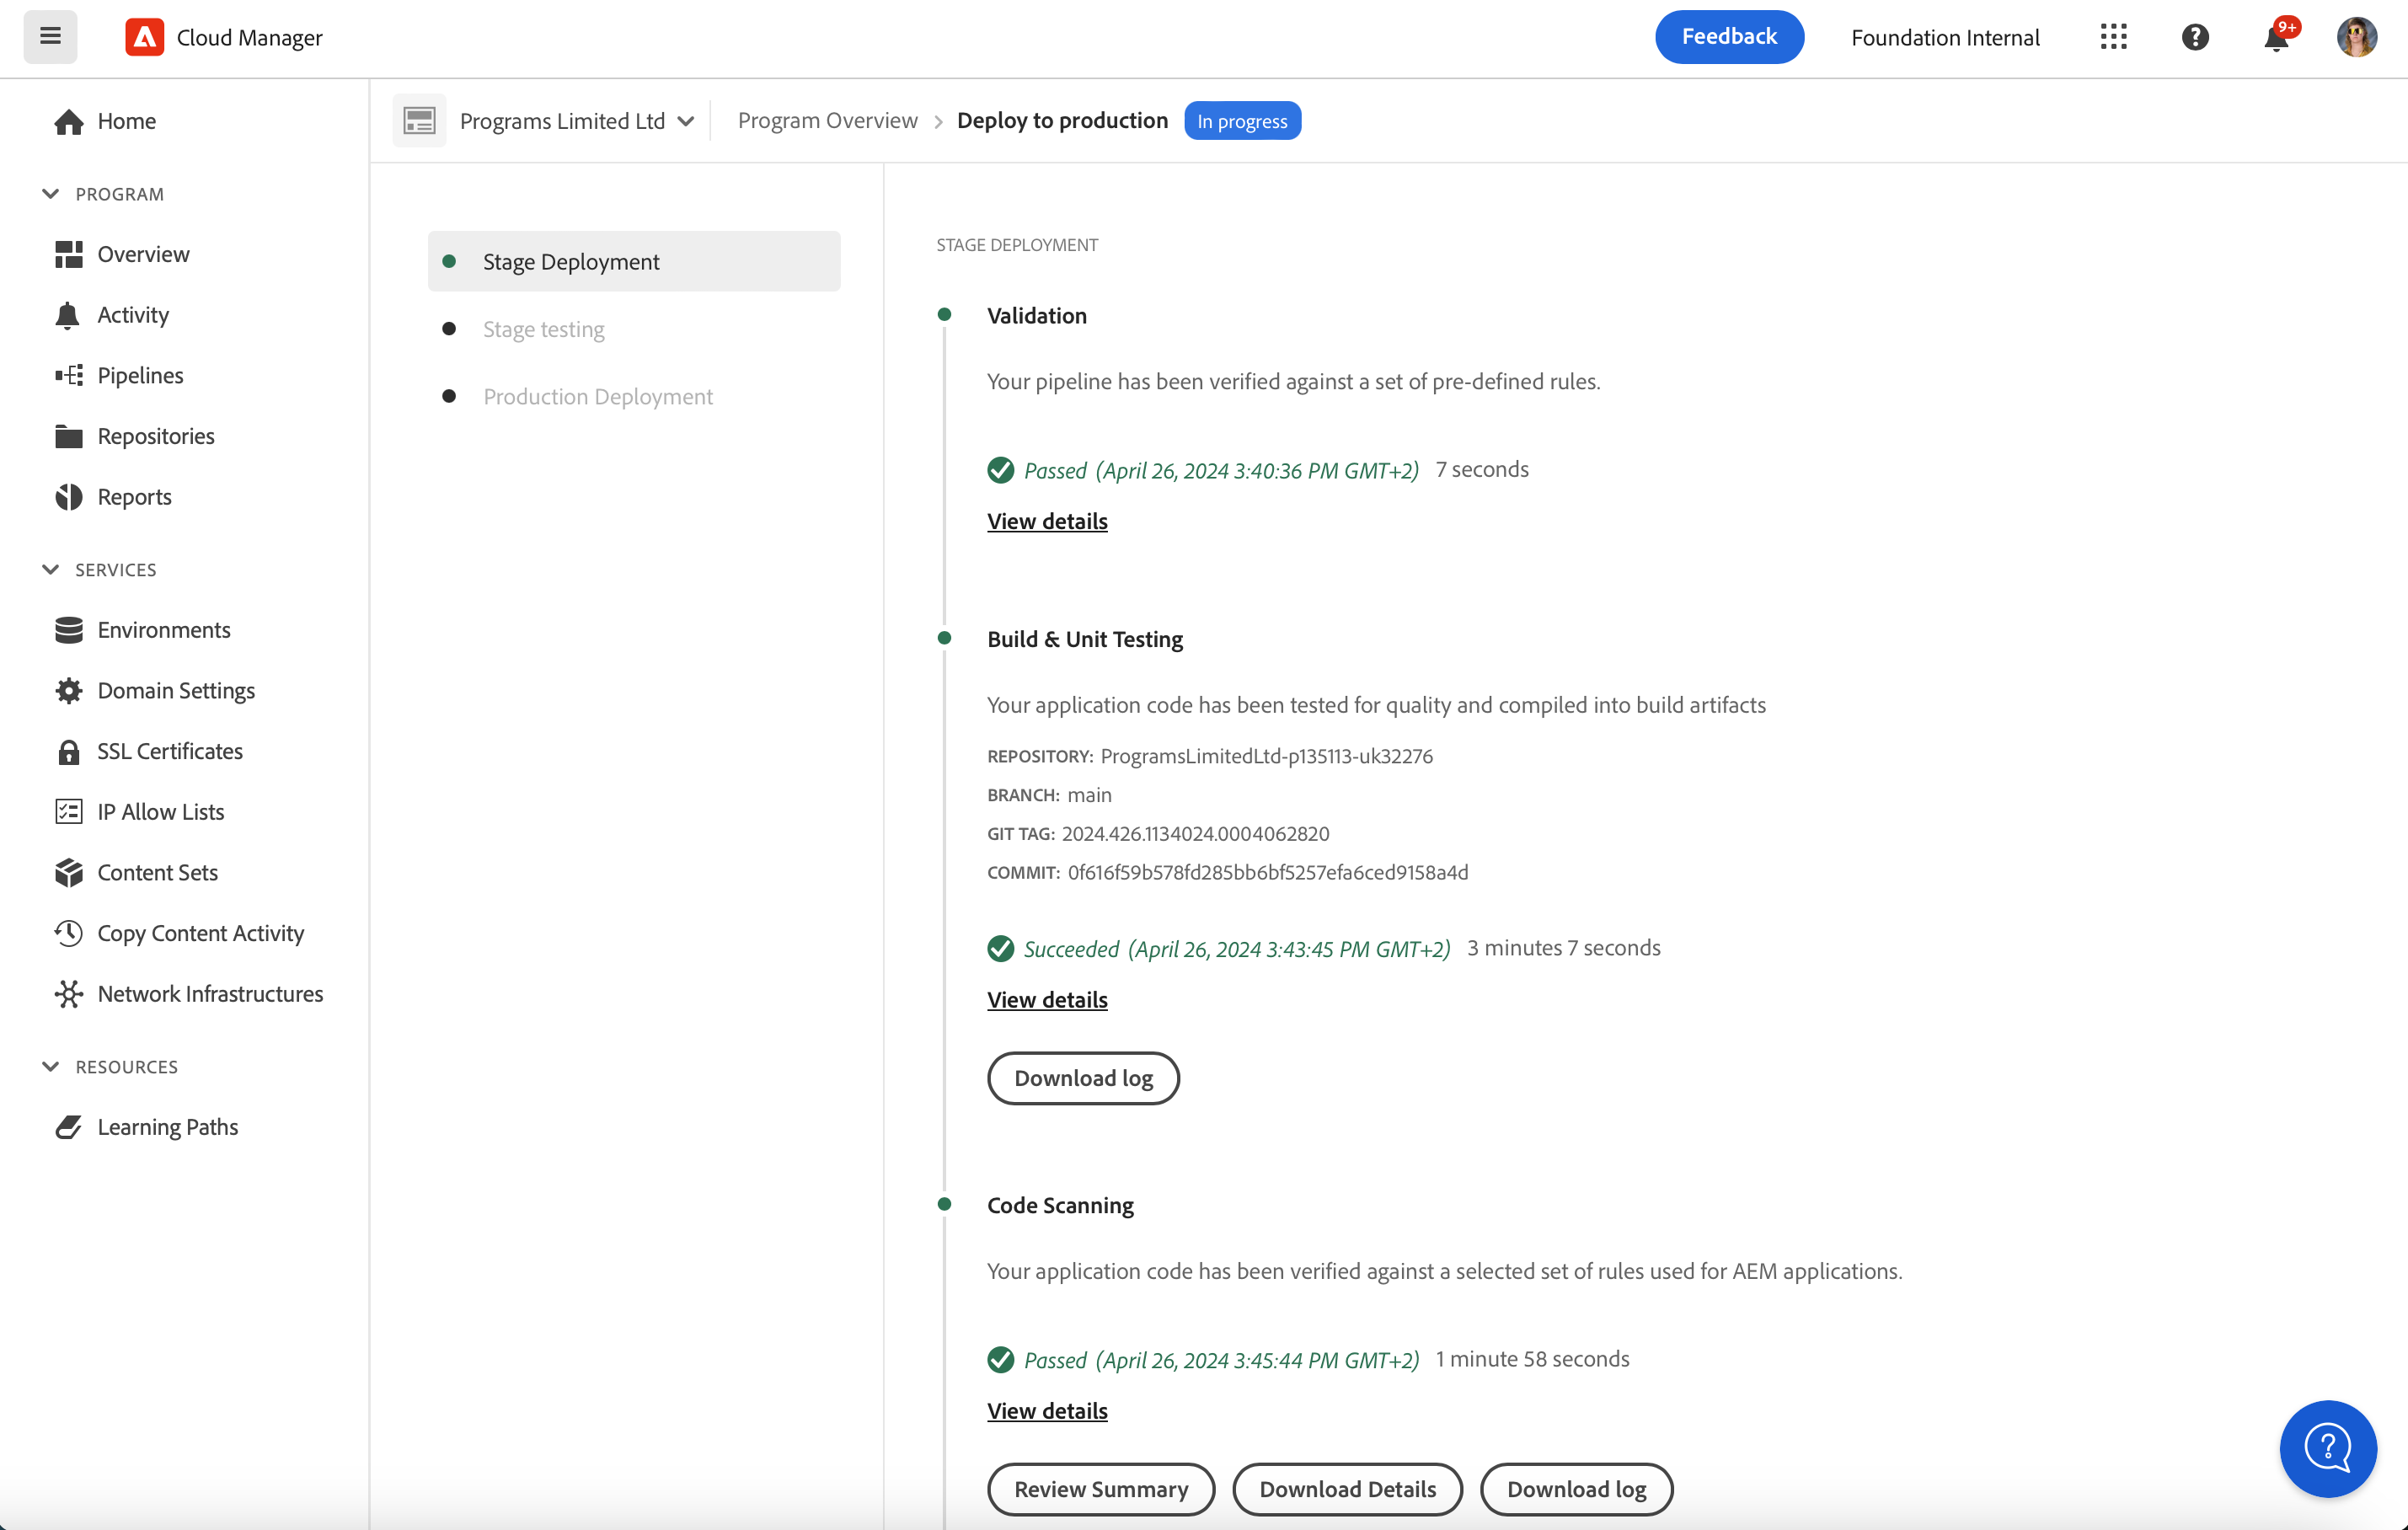Open the Environments menu item
The height and width of the screenshot is (1530, 2408).
click(x=163, y=630)
